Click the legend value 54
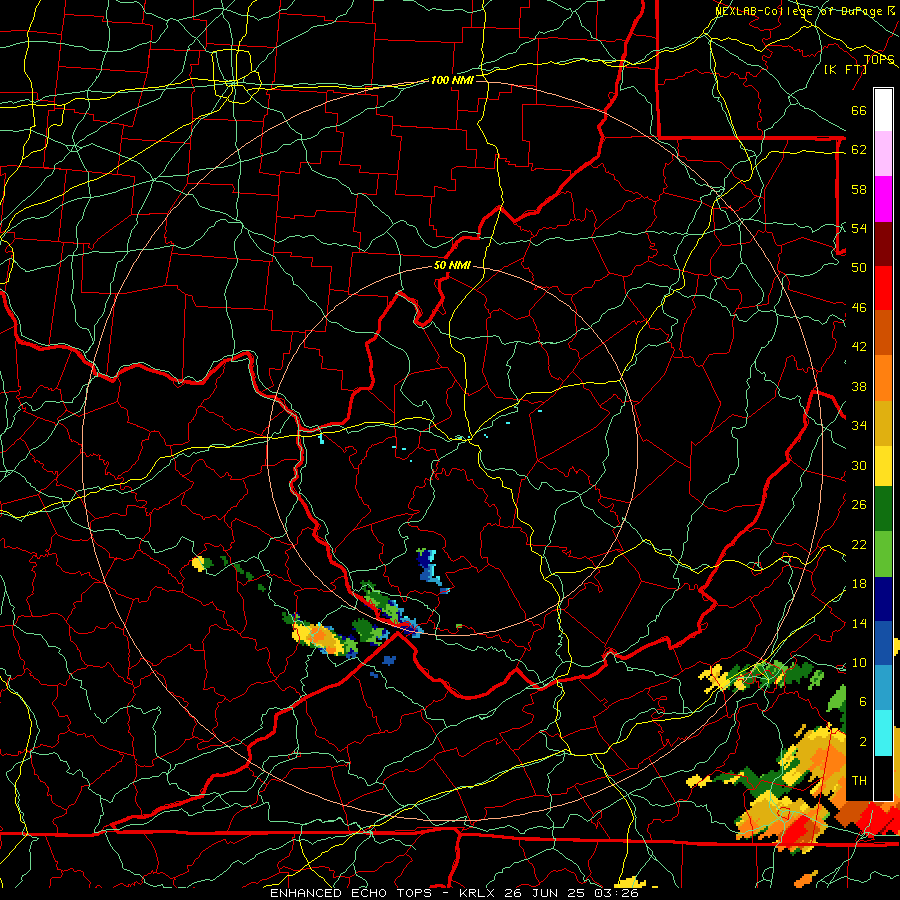Image resolution: width=900 pixels, height=900 pixels. [x=859, y=228]
